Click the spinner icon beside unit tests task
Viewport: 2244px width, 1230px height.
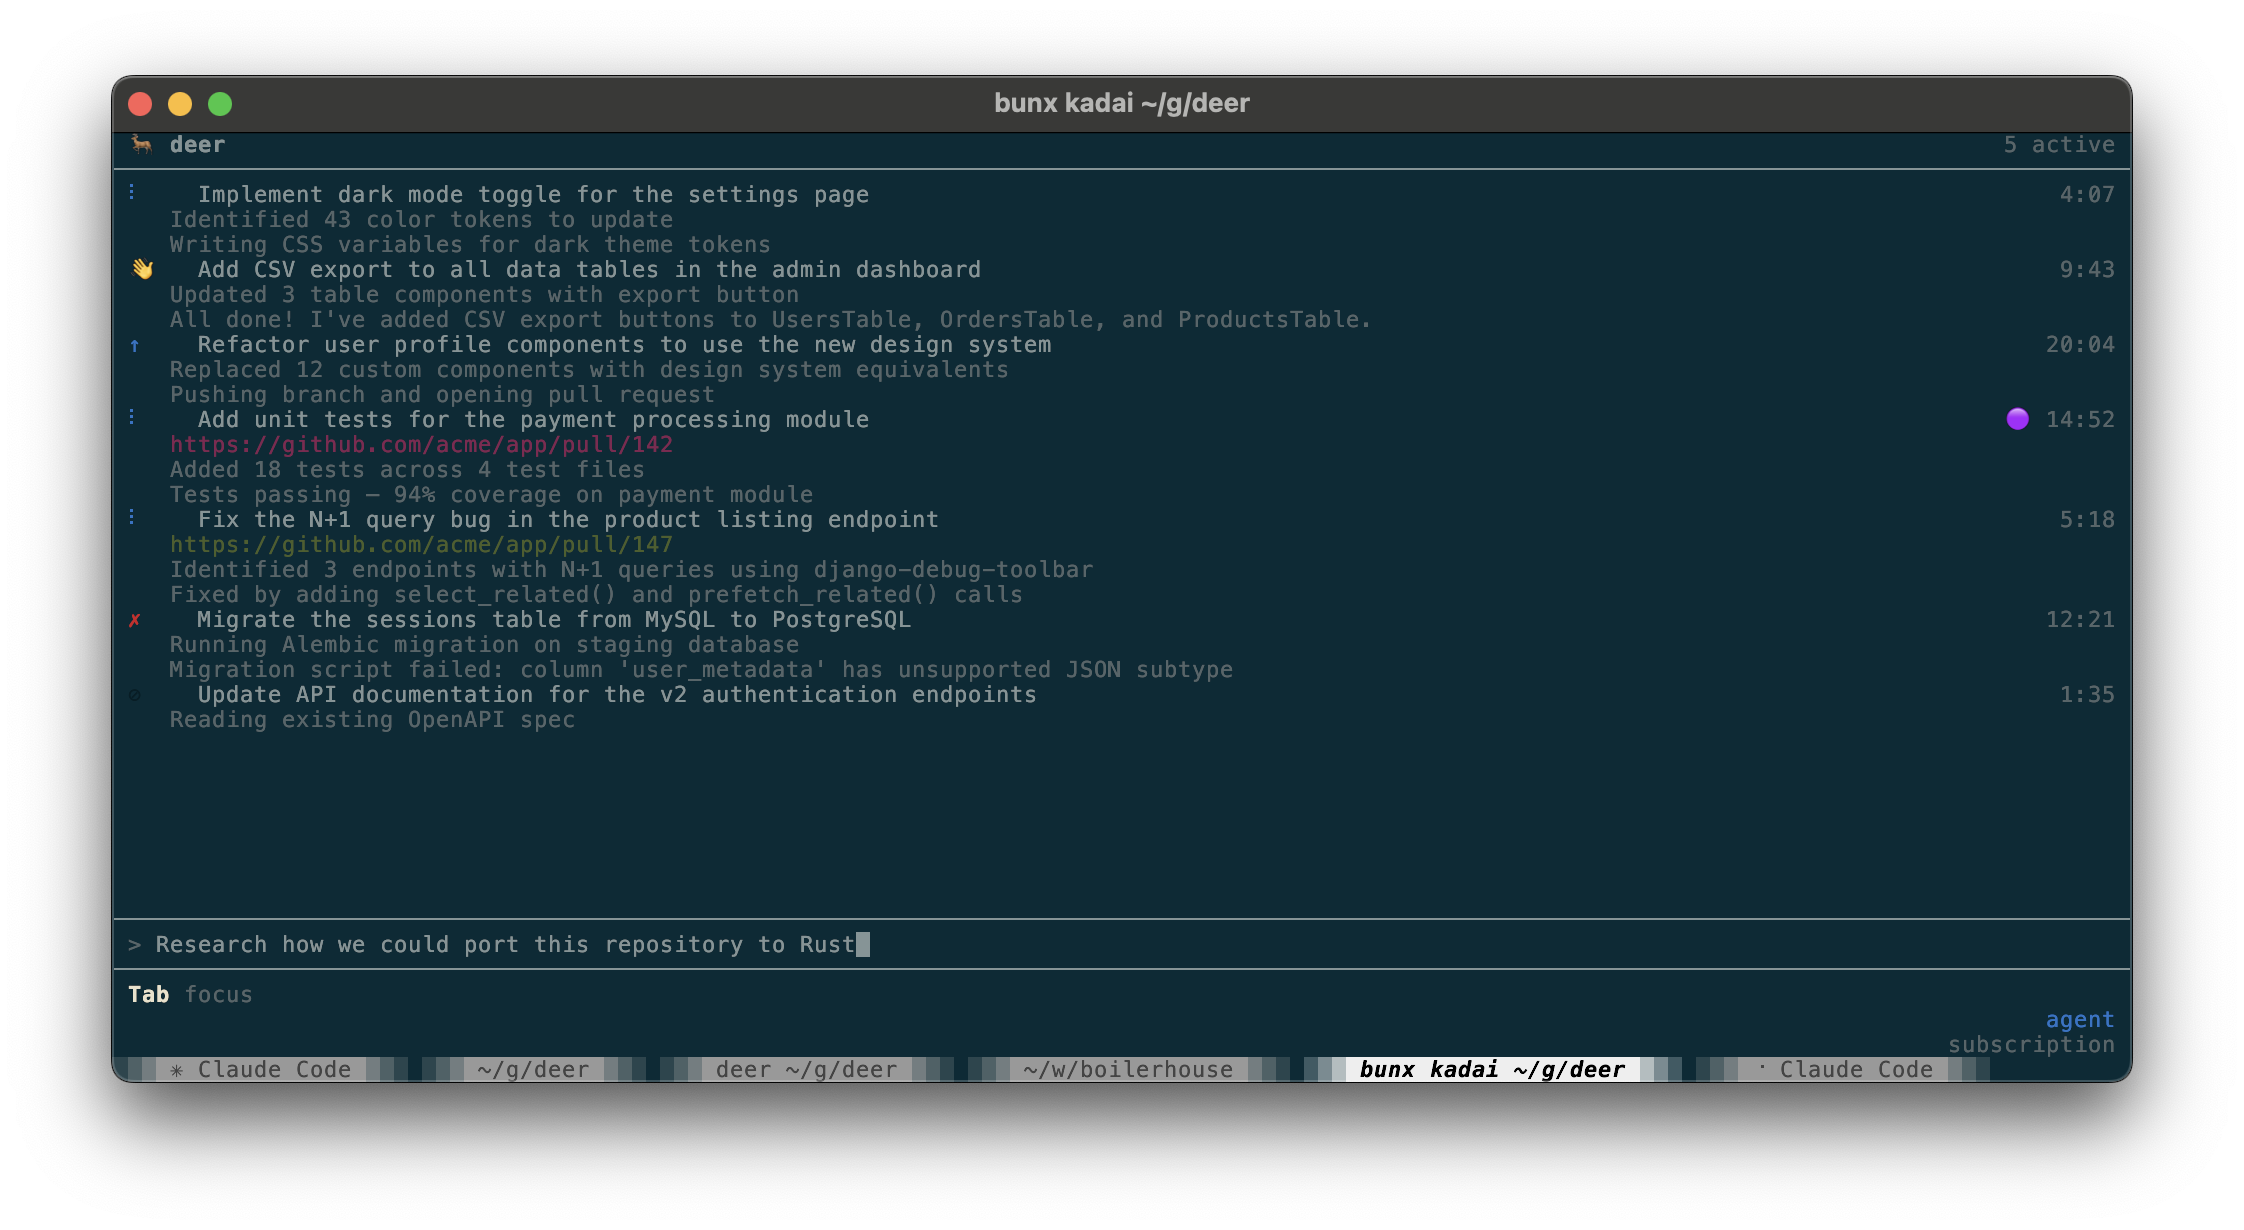[132, 417]
